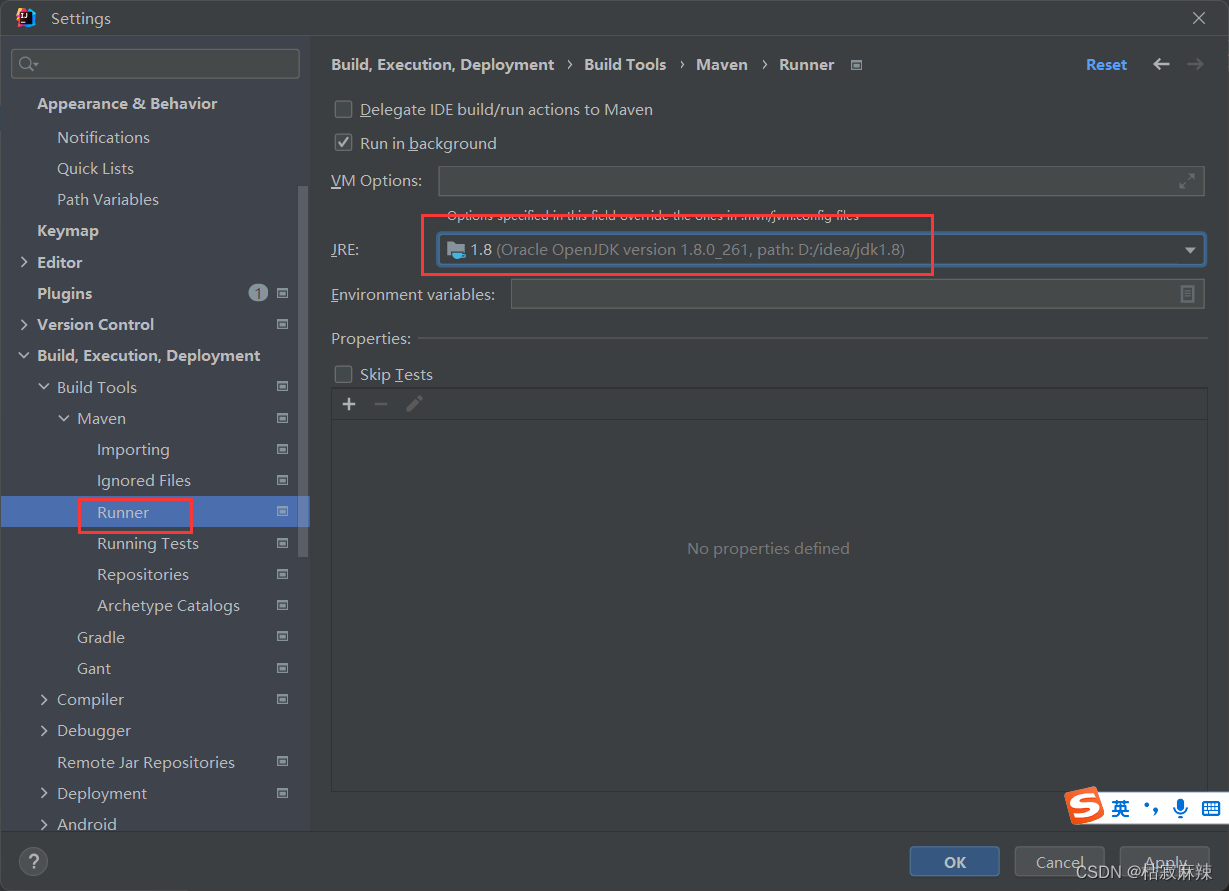Click the project-level icon next to Plugins
The image size is (1229, 891).
[x=283, y=293]
